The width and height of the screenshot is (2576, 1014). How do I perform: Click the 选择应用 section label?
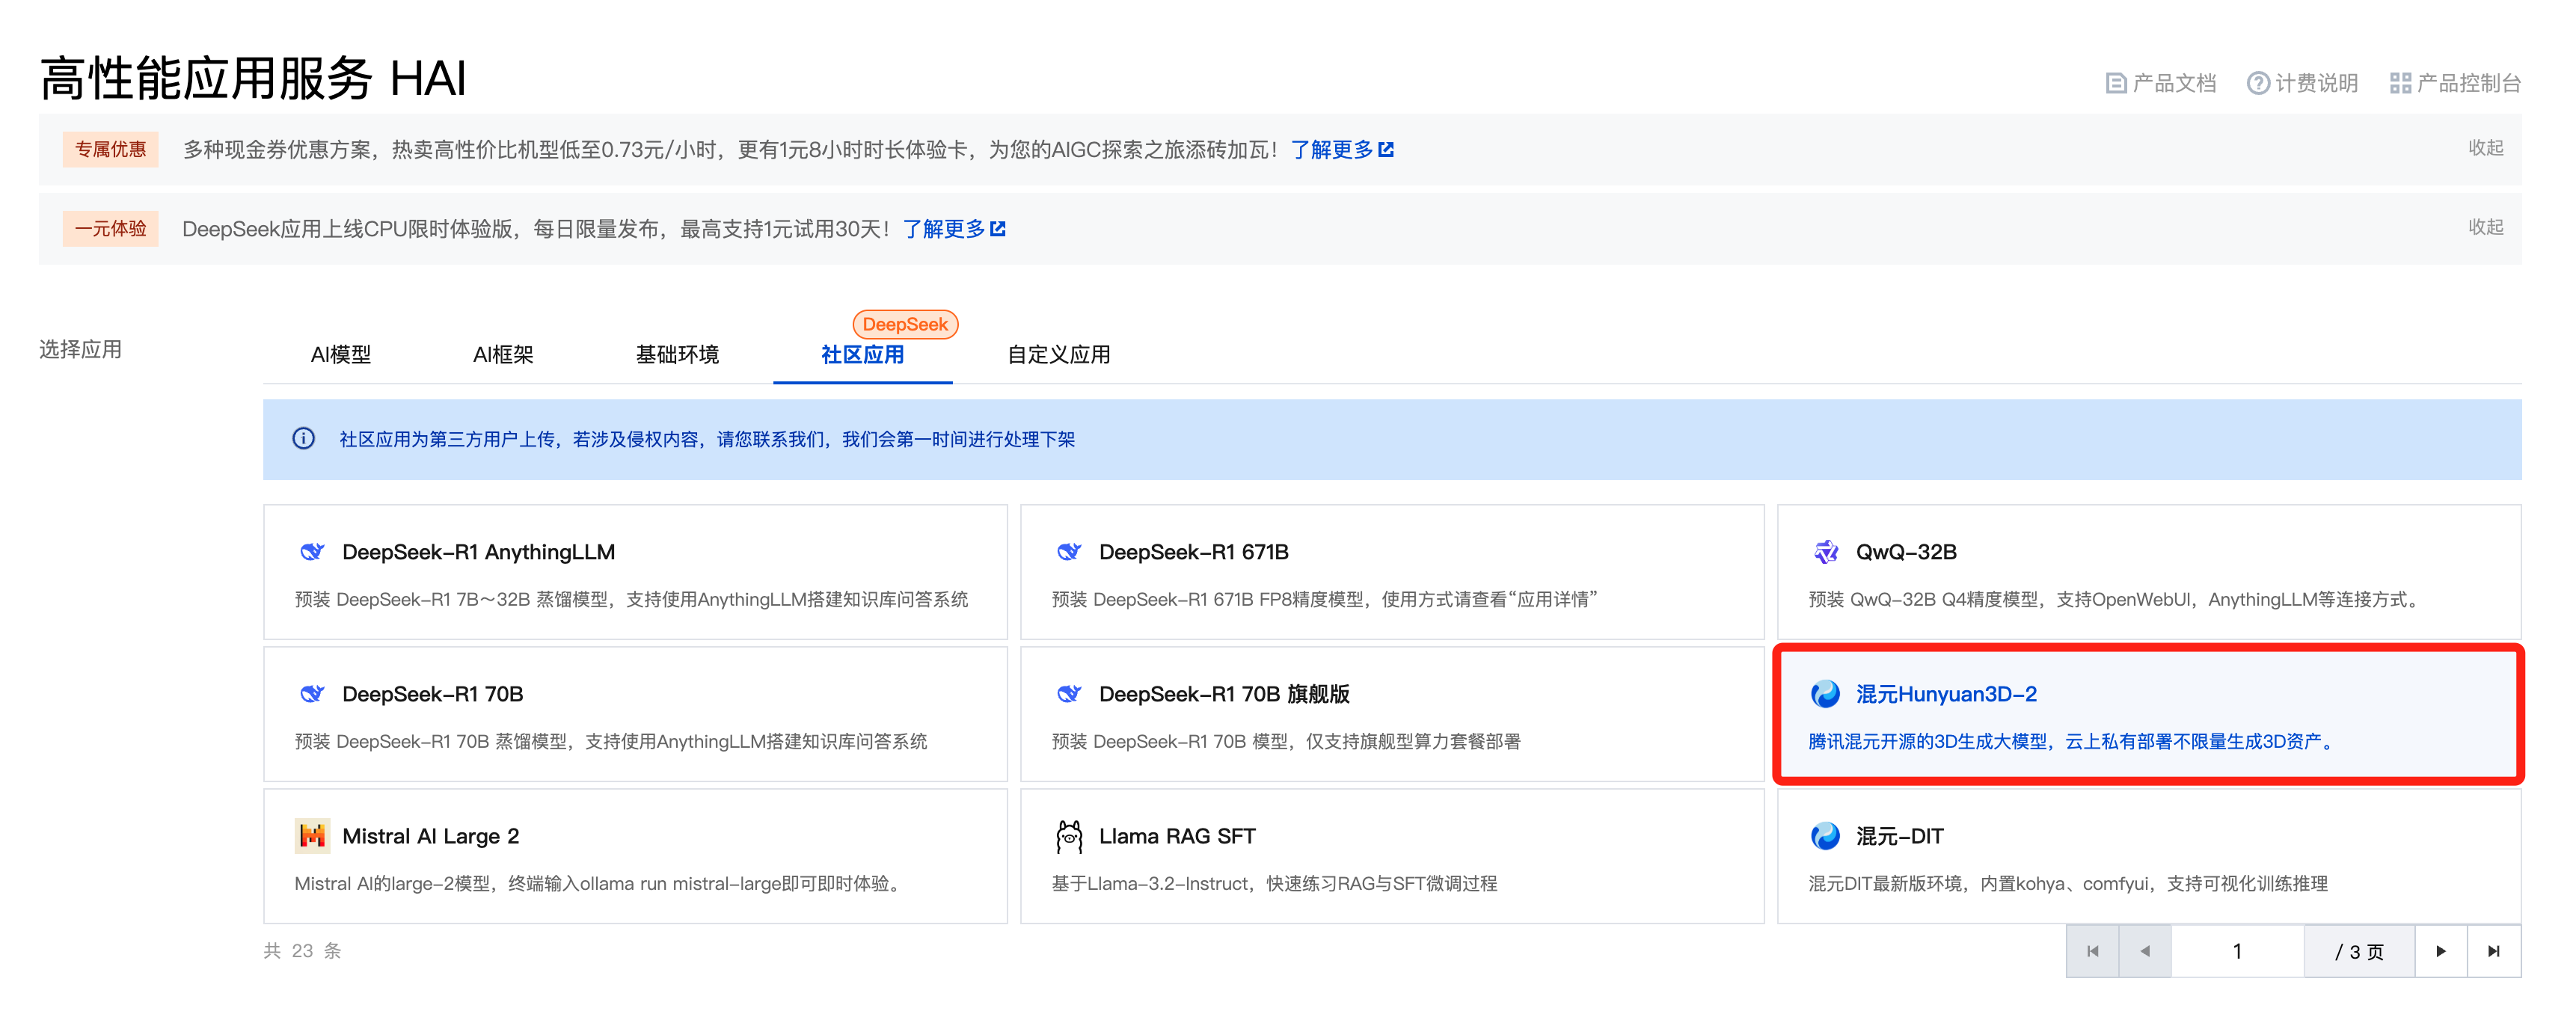(80, 349)
